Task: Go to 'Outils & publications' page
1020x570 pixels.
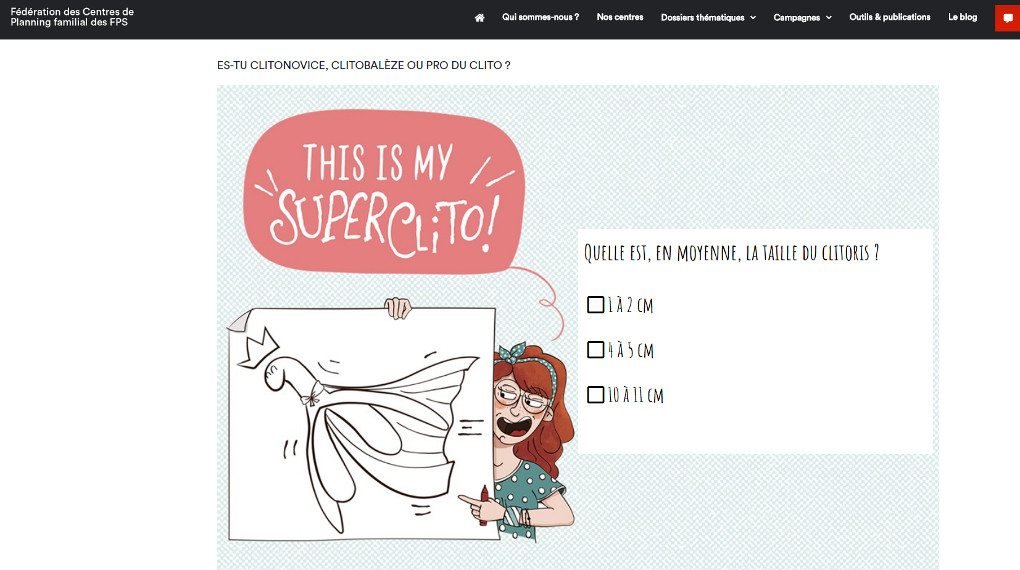Action: click(x=889, y=17)
